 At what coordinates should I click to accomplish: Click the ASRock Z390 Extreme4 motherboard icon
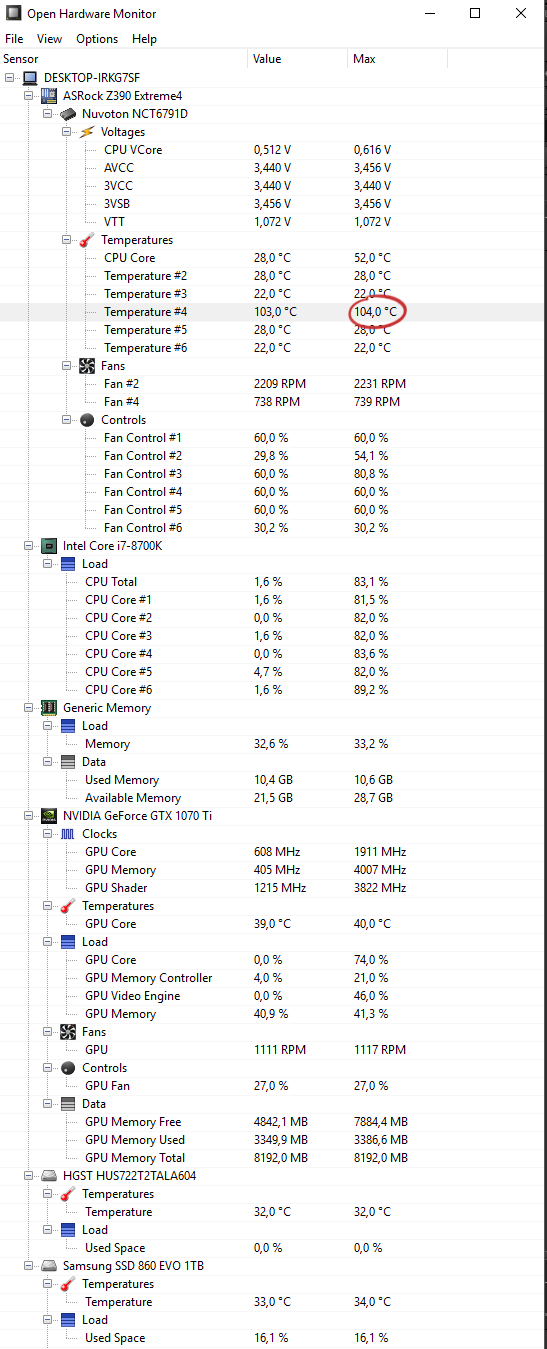tap(49, 96)
